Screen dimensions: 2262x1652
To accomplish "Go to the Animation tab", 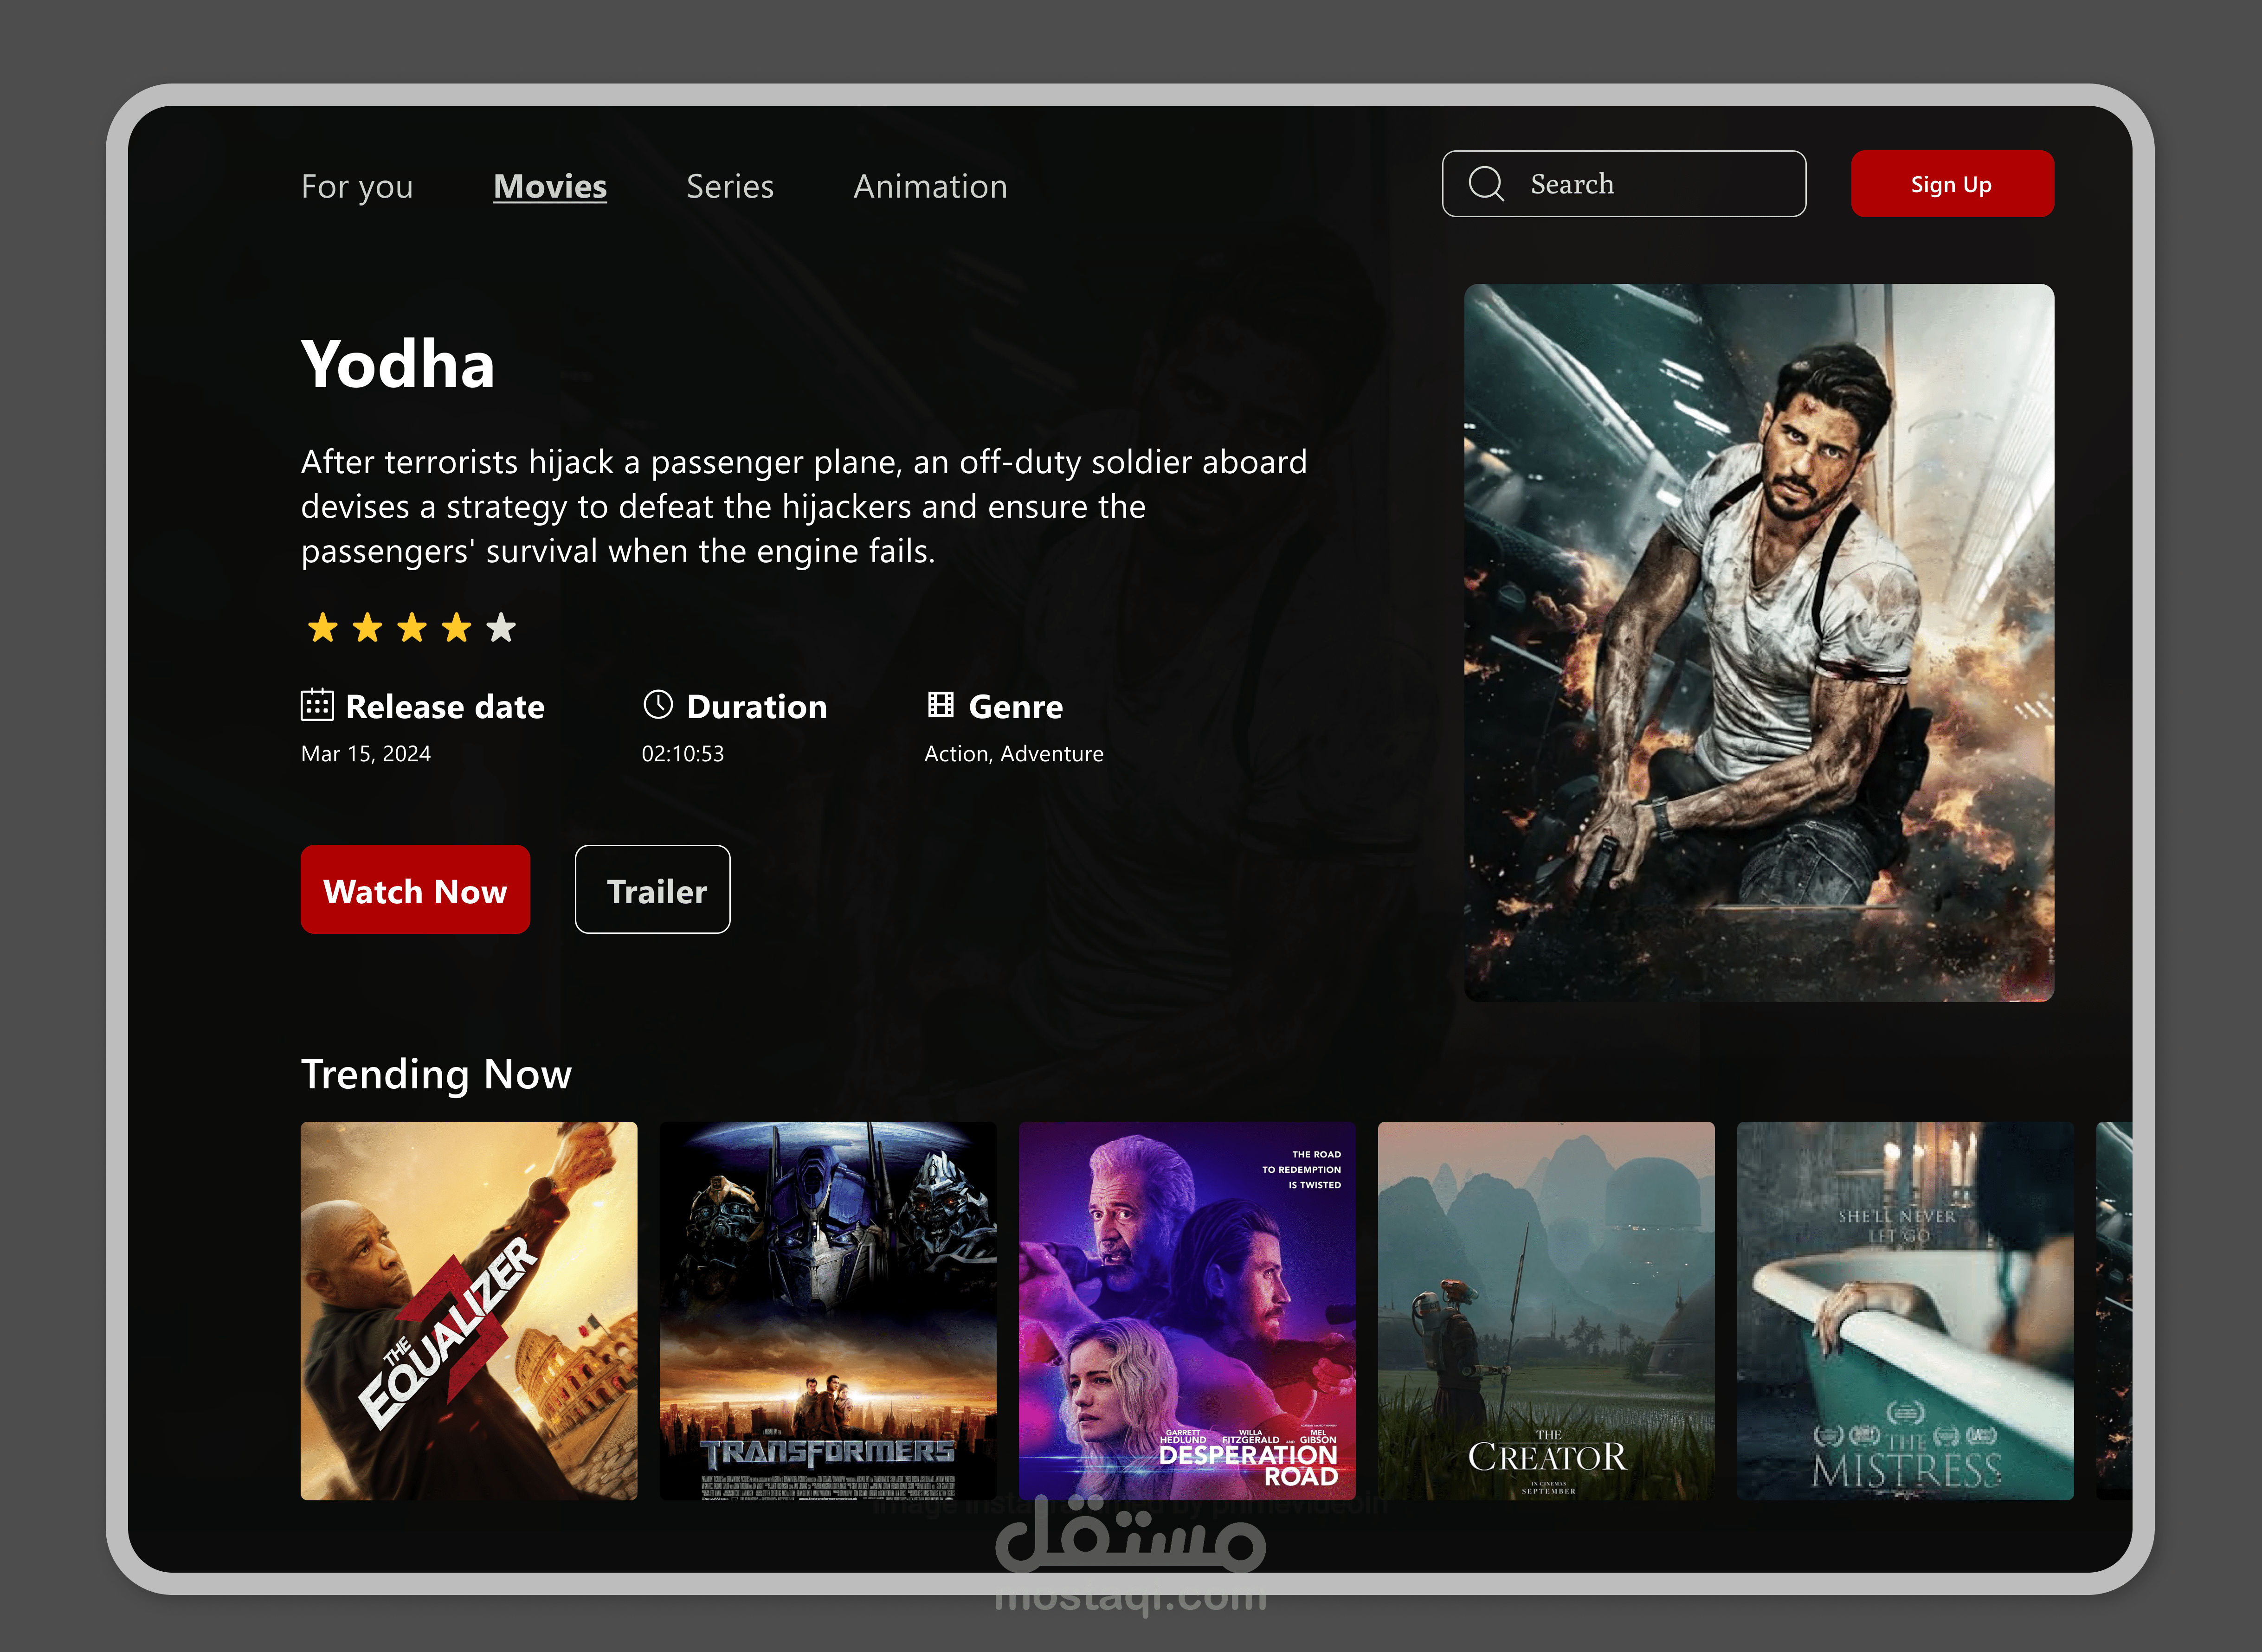I will 930,187.
